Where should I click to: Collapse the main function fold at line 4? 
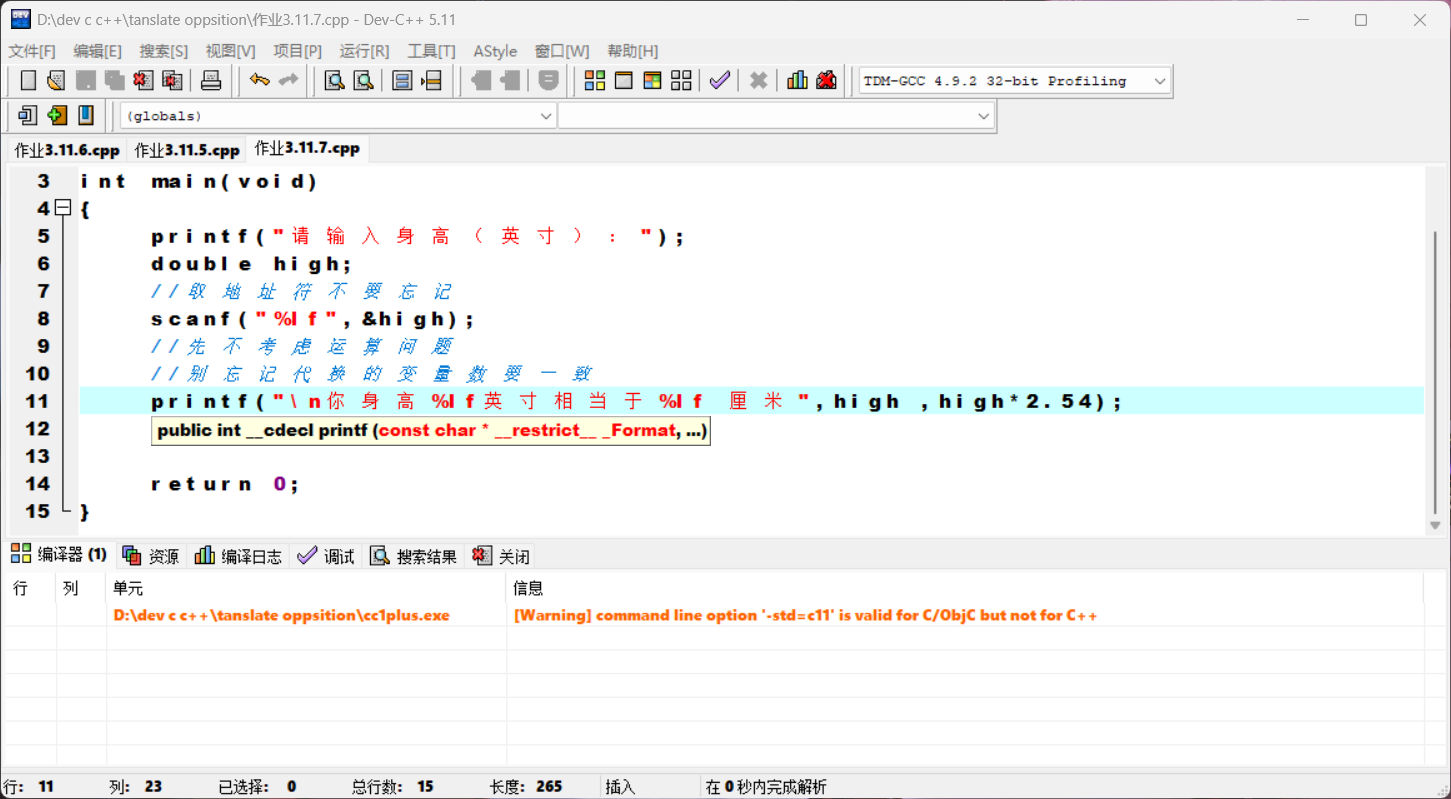coord(62,208)
